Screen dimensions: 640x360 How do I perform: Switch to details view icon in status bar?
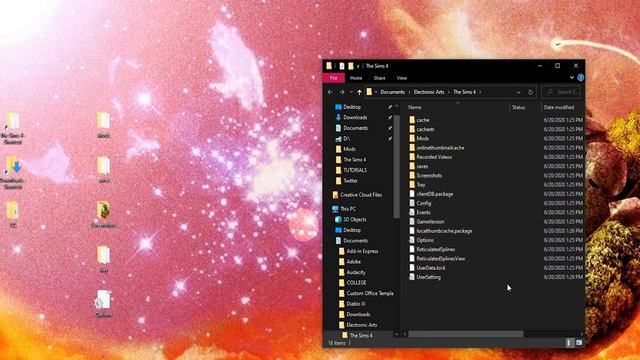[x=569, y=343]
